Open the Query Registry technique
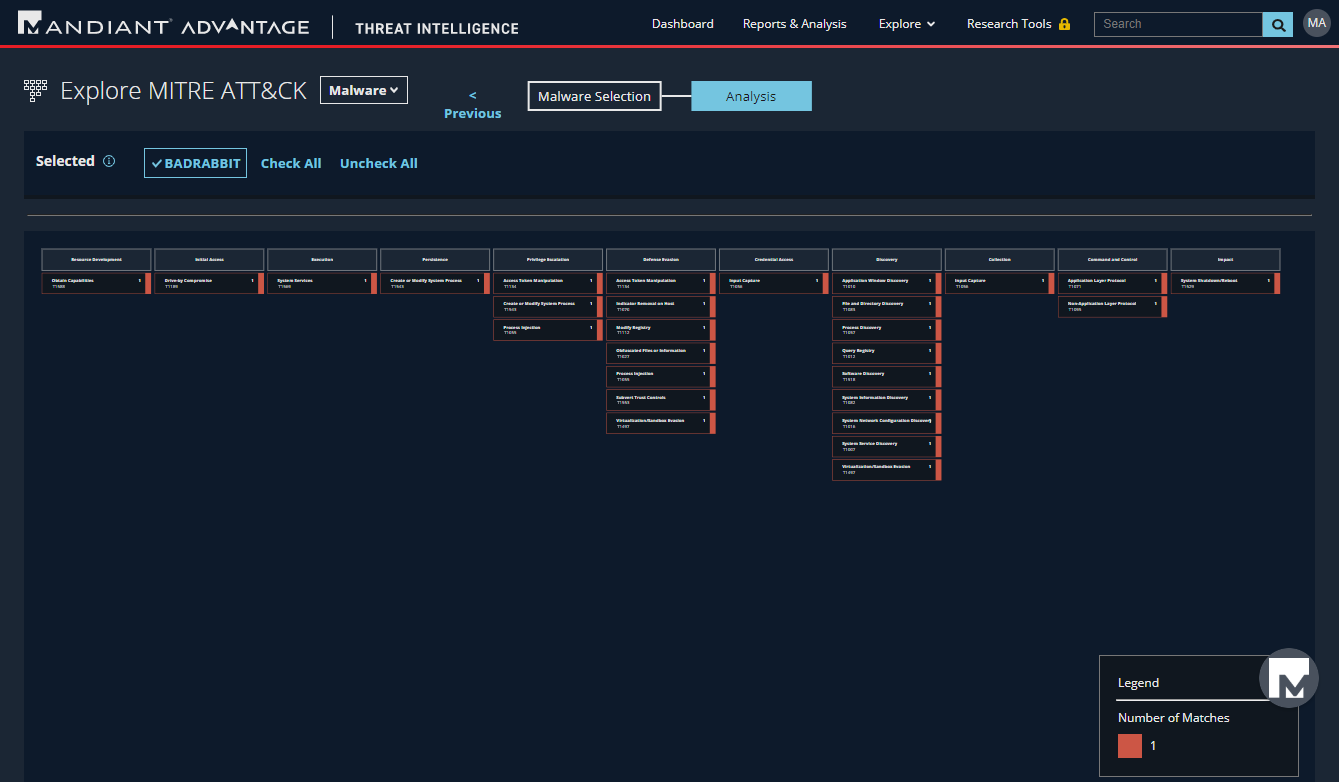This screenshot has height=782, width=1339. click(887, 353)
